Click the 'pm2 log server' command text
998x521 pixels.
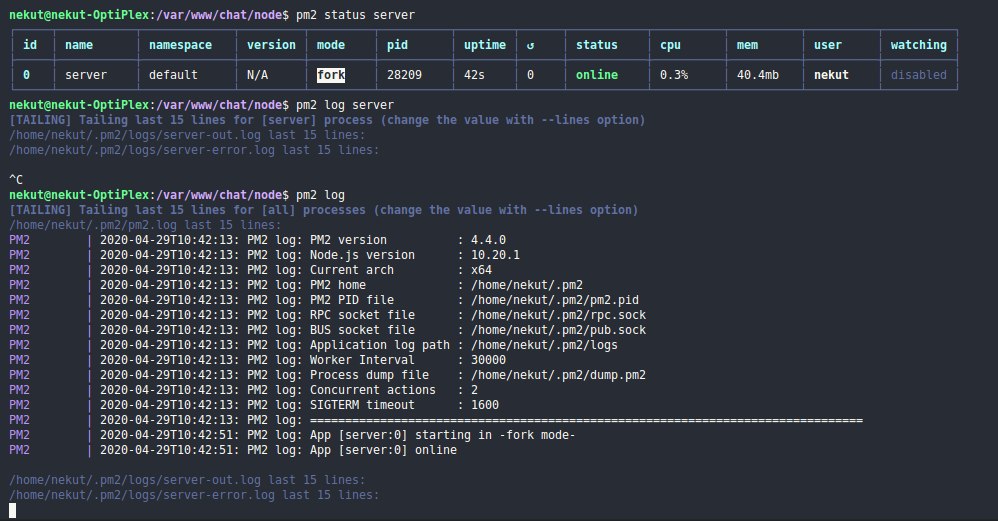click(x=345, y=105)
